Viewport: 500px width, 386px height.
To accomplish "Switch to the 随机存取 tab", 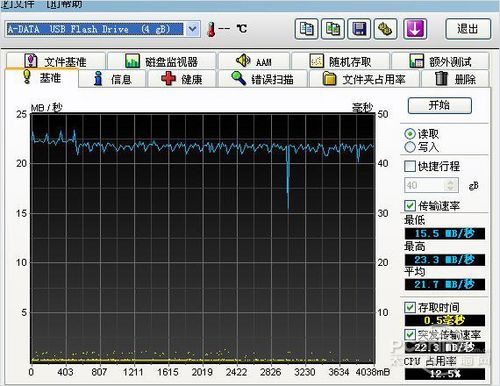I will click(x=341, y=61).
